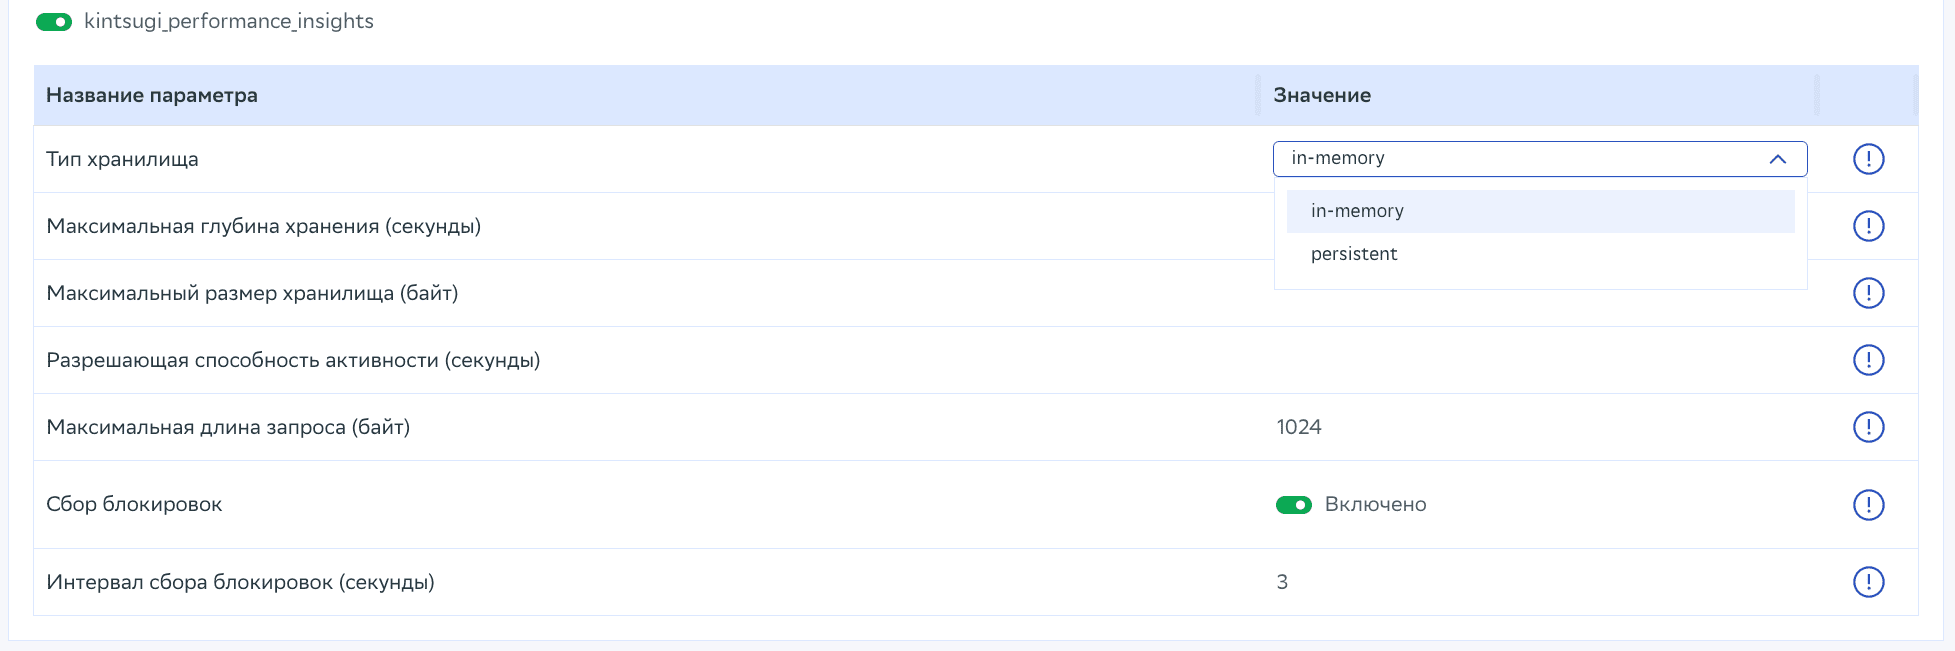The width and height of the screenshot is (1955, 651).
Task: Edit the lock collection interval value 3
Action: pos(1282,582)
